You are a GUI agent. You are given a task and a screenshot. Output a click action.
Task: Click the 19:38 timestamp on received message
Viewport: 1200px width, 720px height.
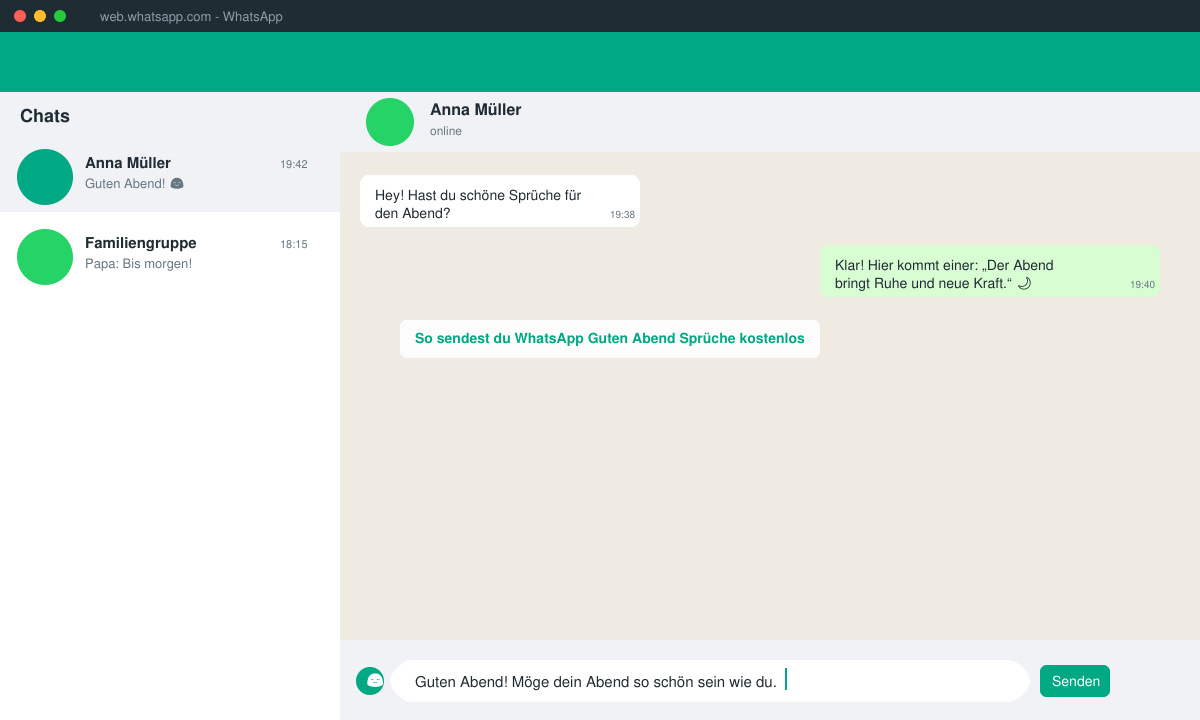pyautogui.click(x=623, y=215)
